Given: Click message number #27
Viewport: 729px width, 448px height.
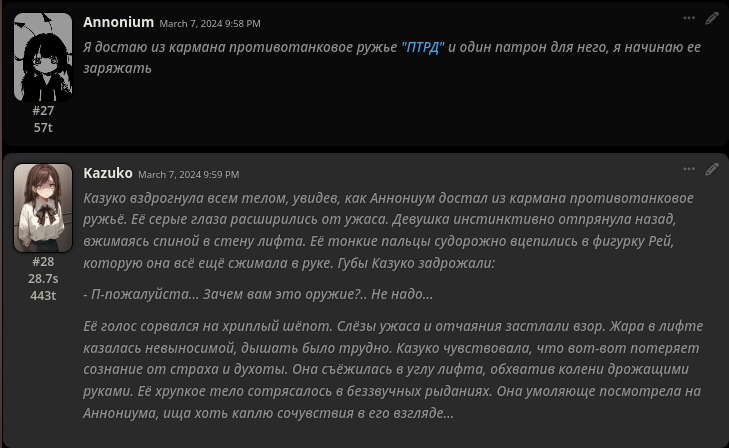Looking at the screenshot, I should [x=43, y=111].
